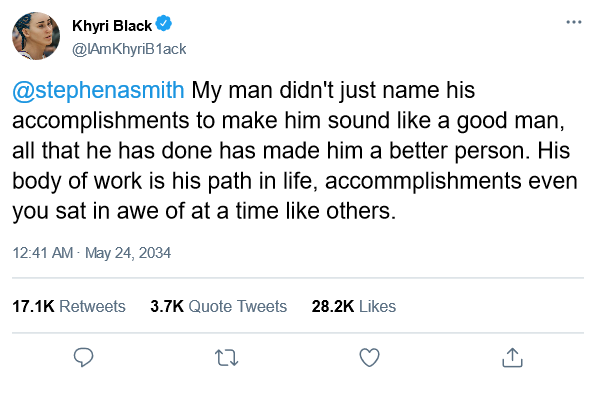This screenshot has height=394, width=596.
Task: Open the @IAmKhyriB1ack handle
Action: [129, 49]
